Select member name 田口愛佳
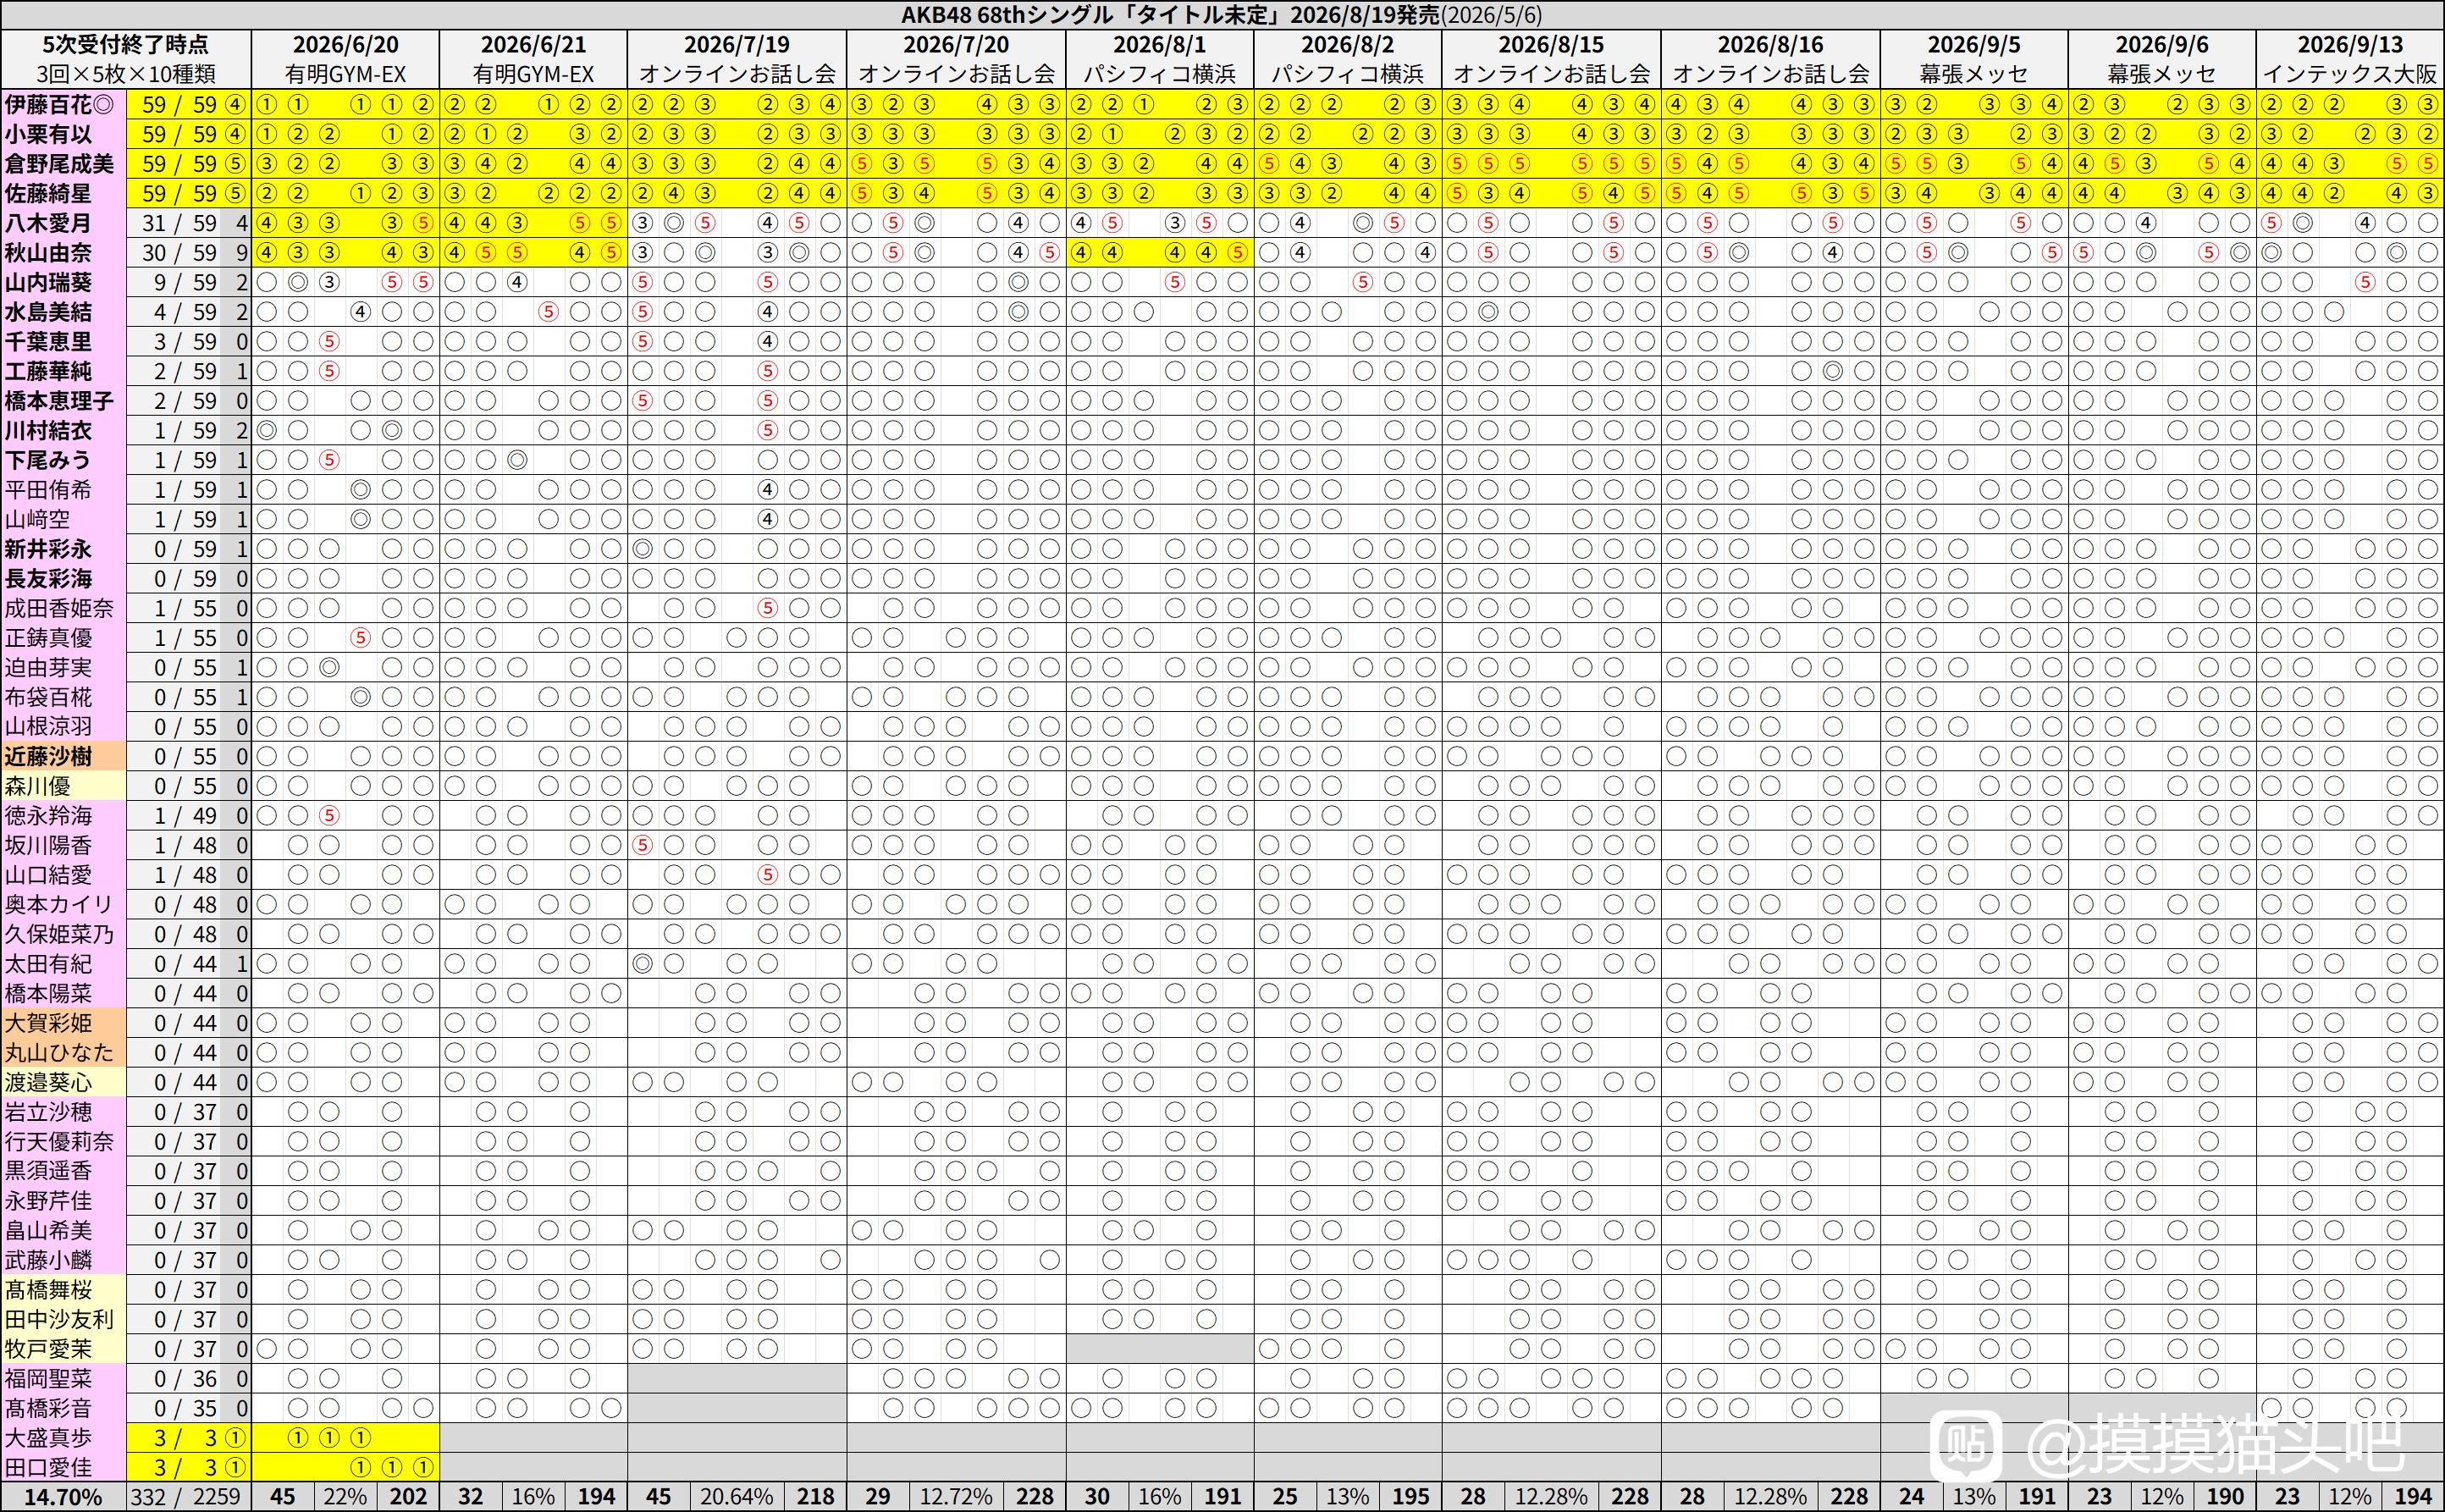 [x=48, y=1468]
